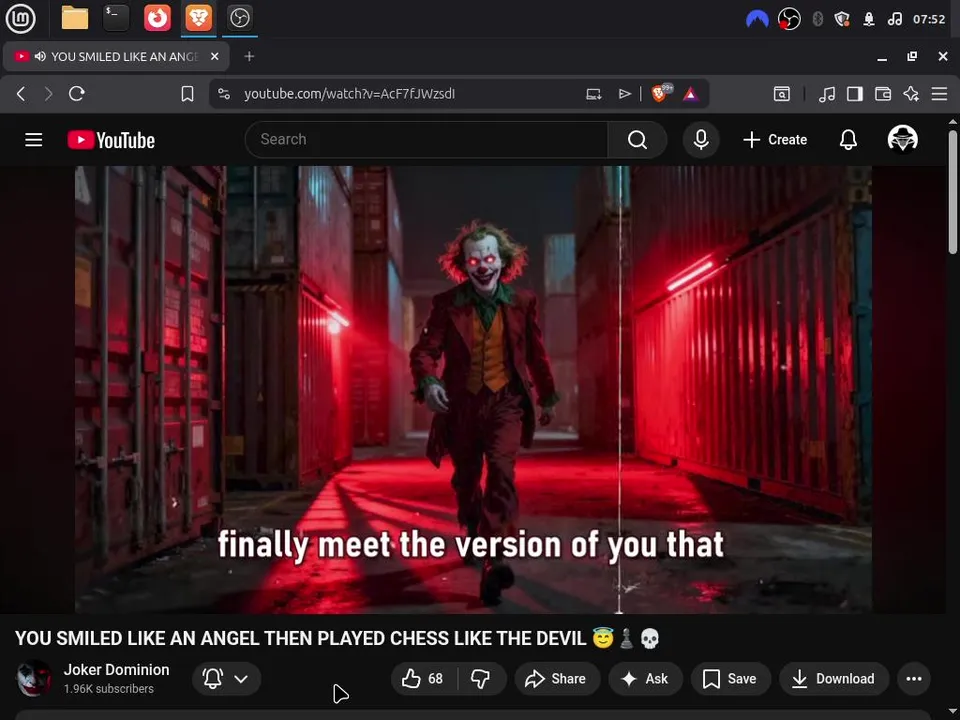Open the OBS tray icon

(x=789, y=19)
